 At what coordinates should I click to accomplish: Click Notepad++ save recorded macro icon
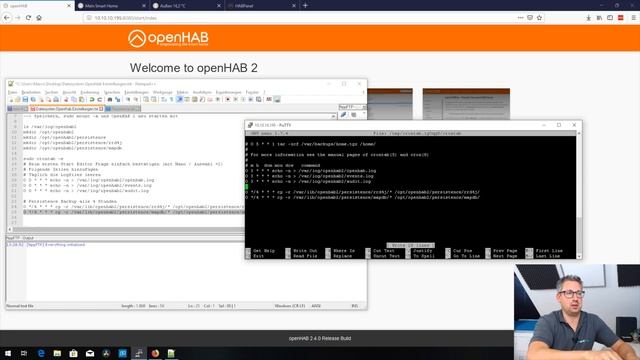pos(259,100)
